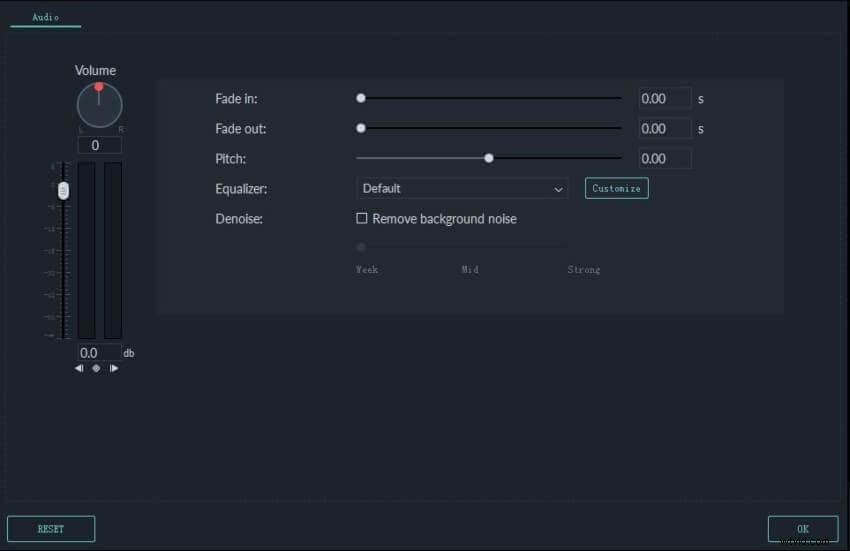850x551 pixels.
Task: Click the Denoise strength slider handle
Action: tap(362, 247)
